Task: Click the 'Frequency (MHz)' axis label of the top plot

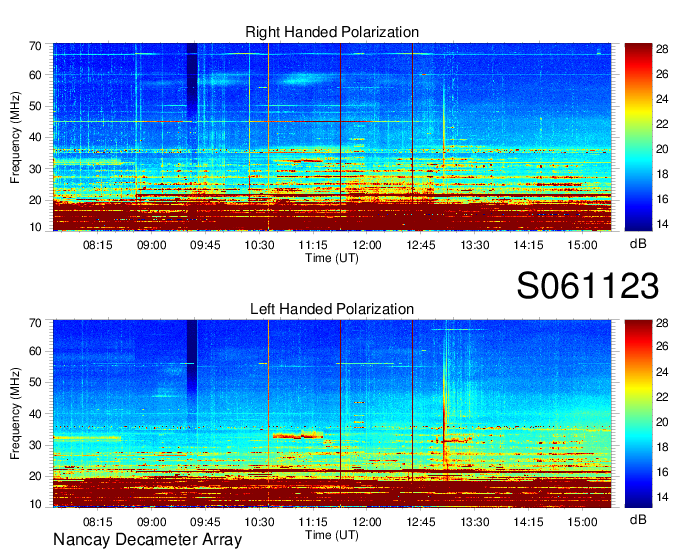Action: click(x=15, y=137)
